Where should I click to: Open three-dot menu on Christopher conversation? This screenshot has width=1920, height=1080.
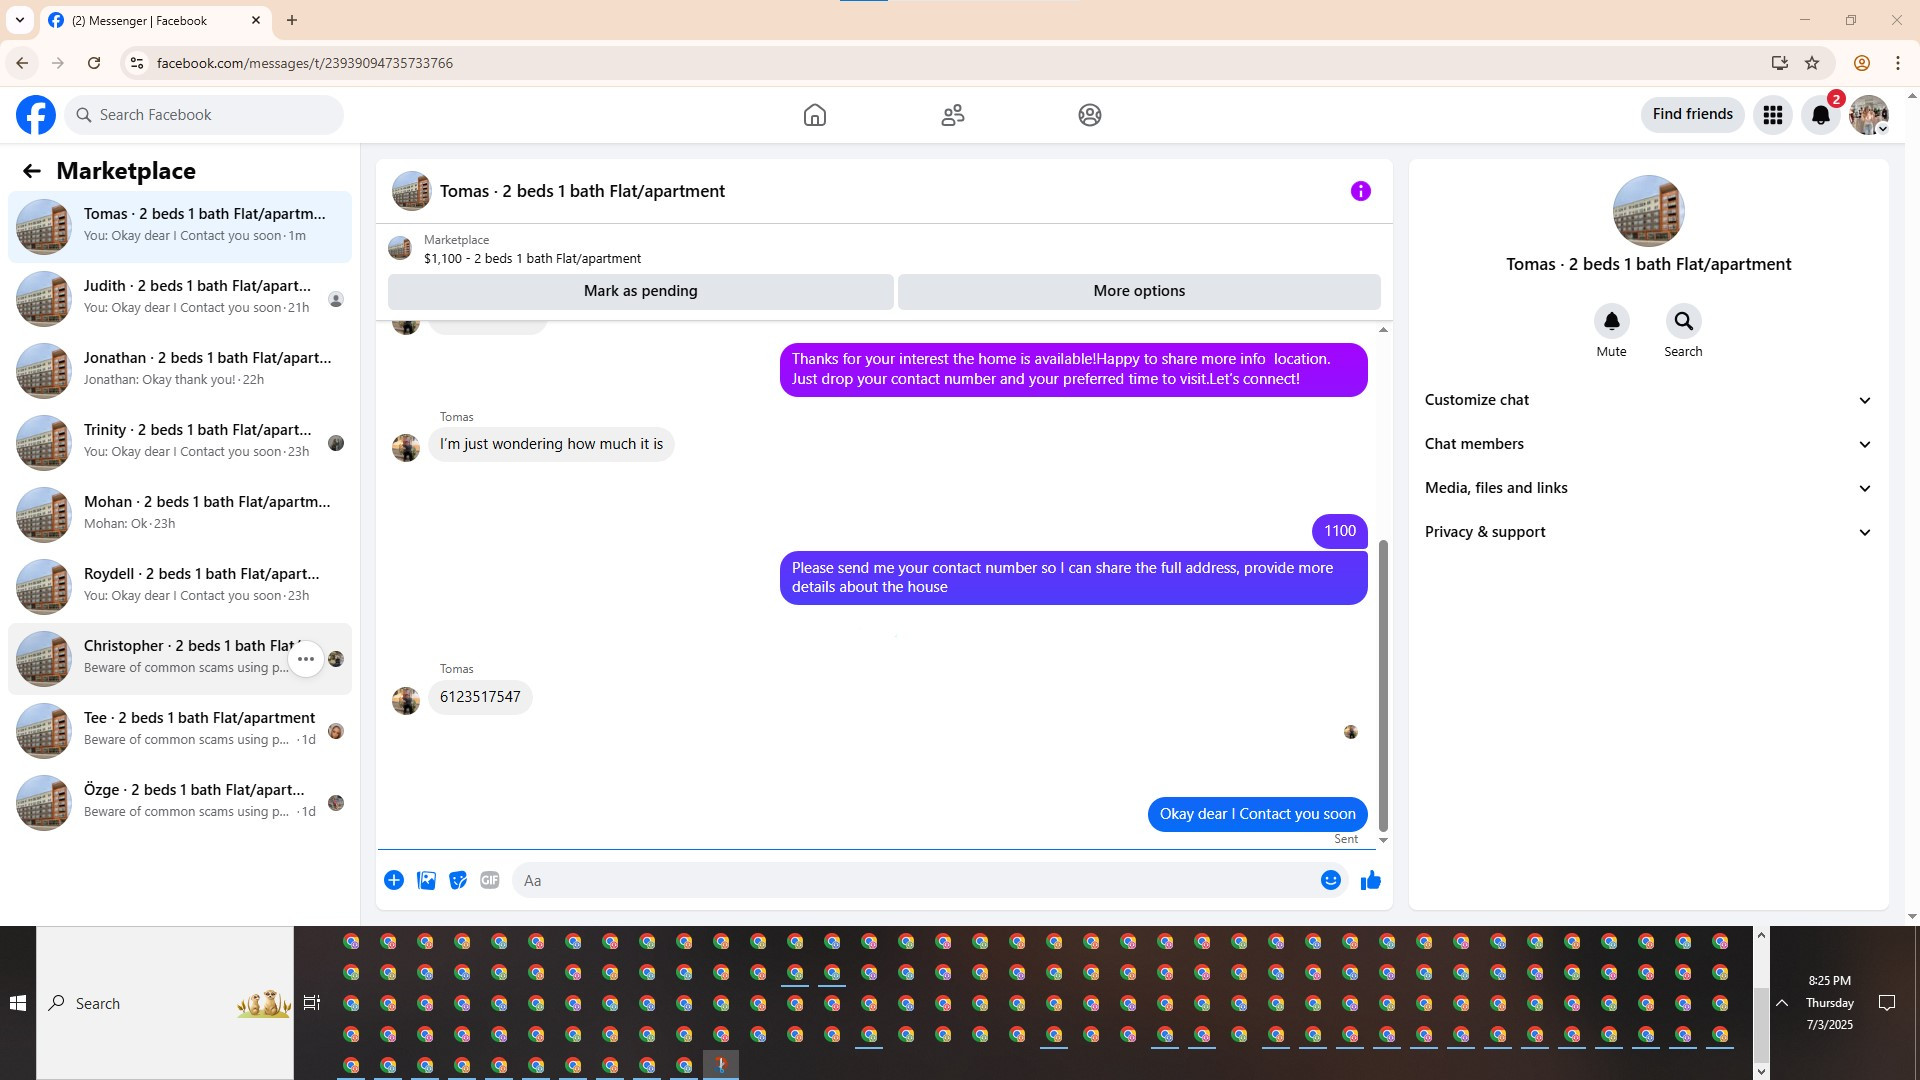click(306, 659)
